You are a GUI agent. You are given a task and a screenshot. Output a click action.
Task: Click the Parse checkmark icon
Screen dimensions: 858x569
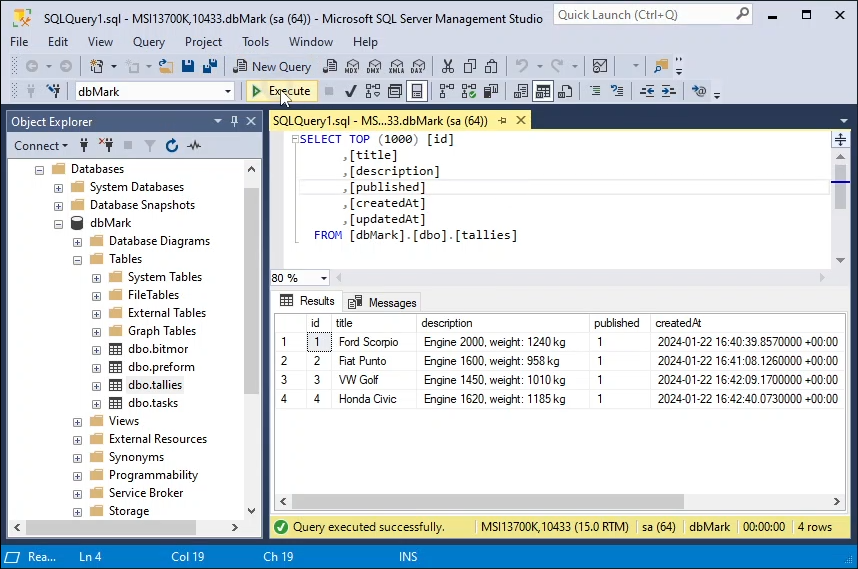point(351,91)
